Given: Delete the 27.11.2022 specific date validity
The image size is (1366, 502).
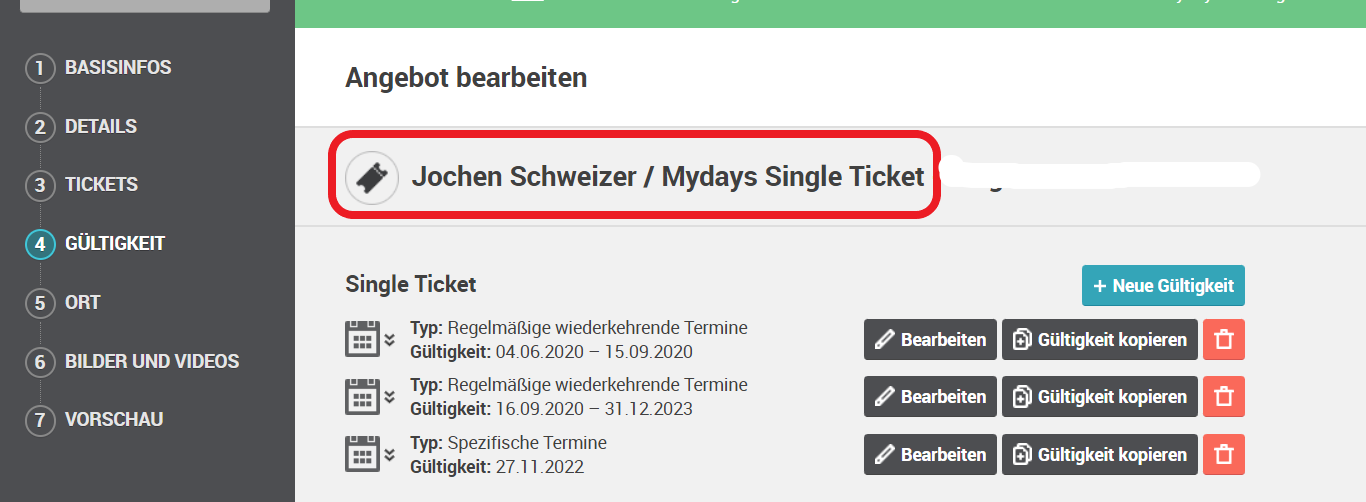Looking at the screenshot, I should click(x=1223, y=454).
